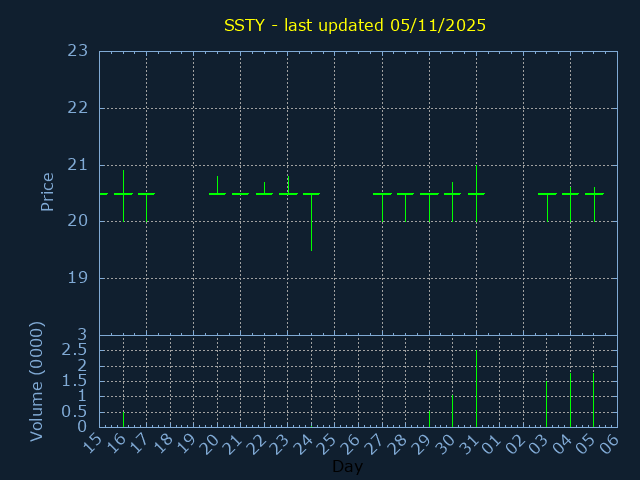The height and width of the screenshot is (480, 640).
Task: Select the day 31 price candlestick
Action: 476,194
